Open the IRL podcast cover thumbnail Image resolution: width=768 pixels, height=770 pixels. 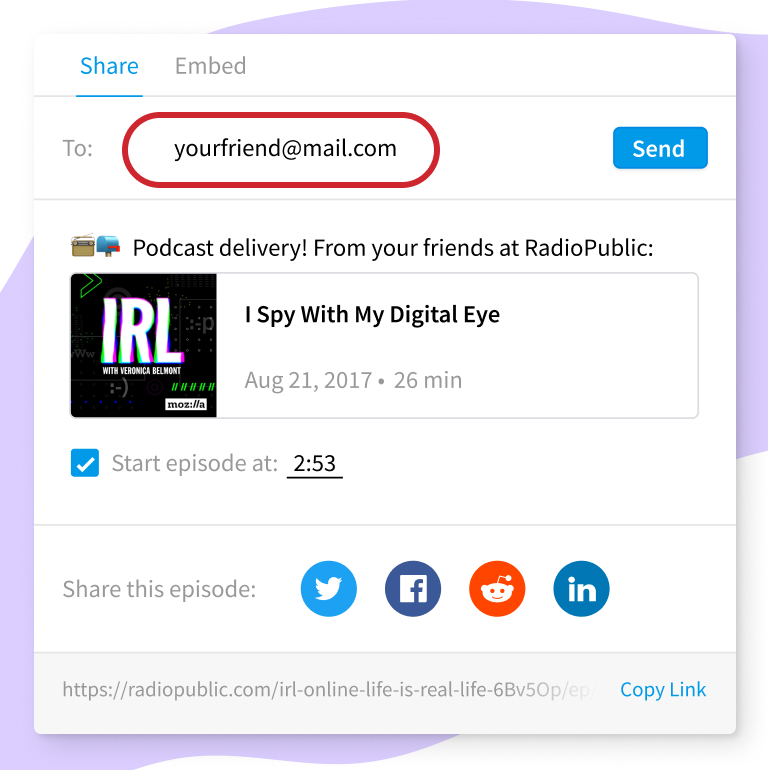coord(144,345)
